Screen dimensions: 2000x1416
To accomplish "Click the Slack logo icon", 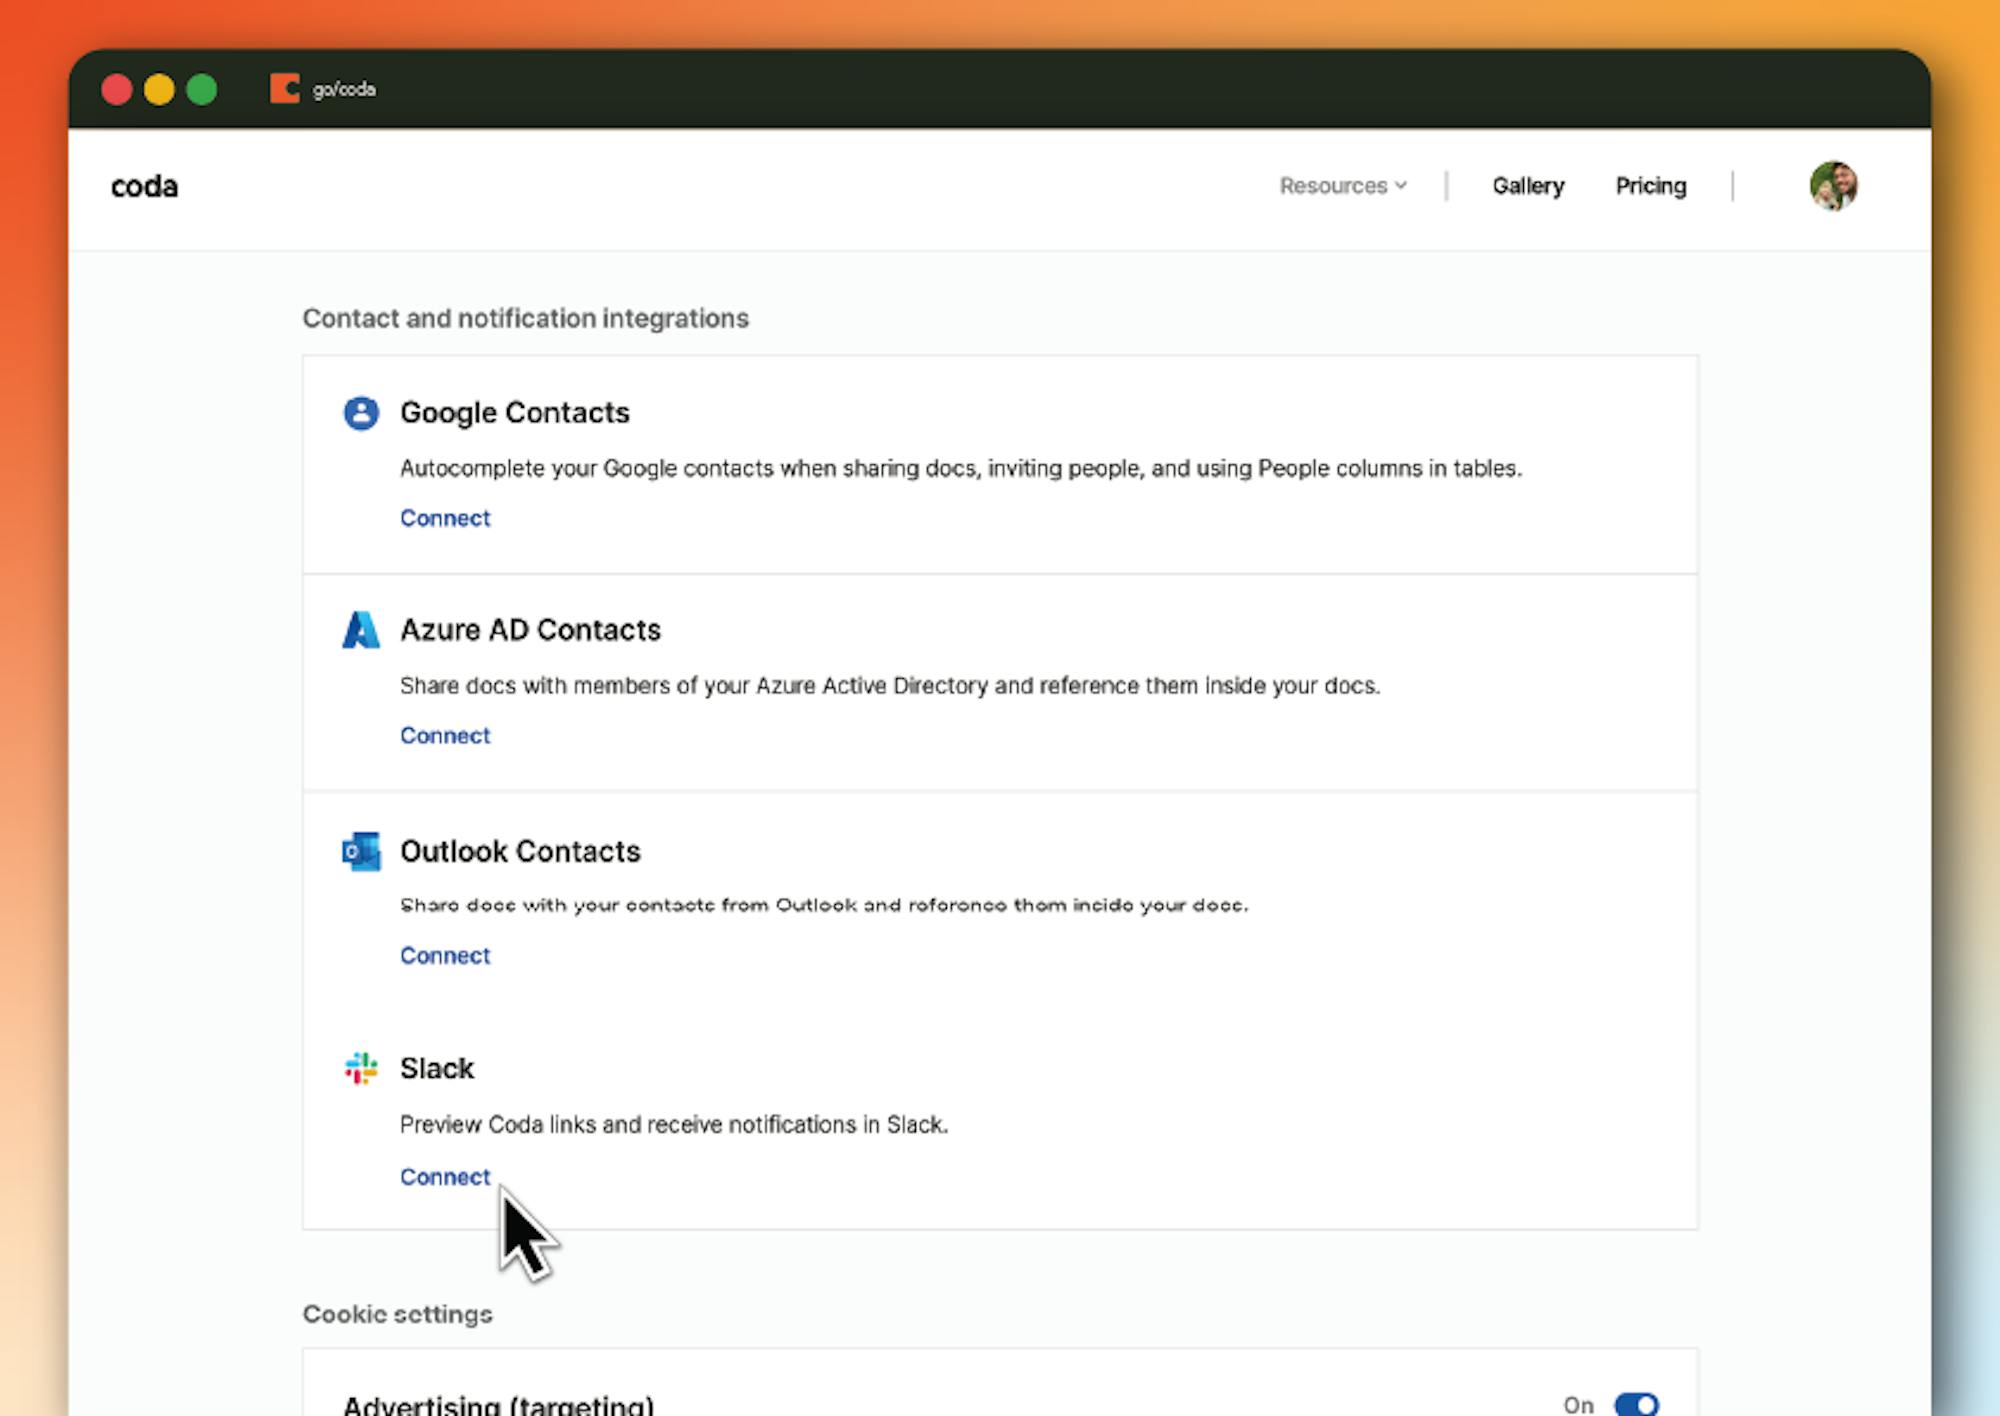I will tap(361, 1068).
